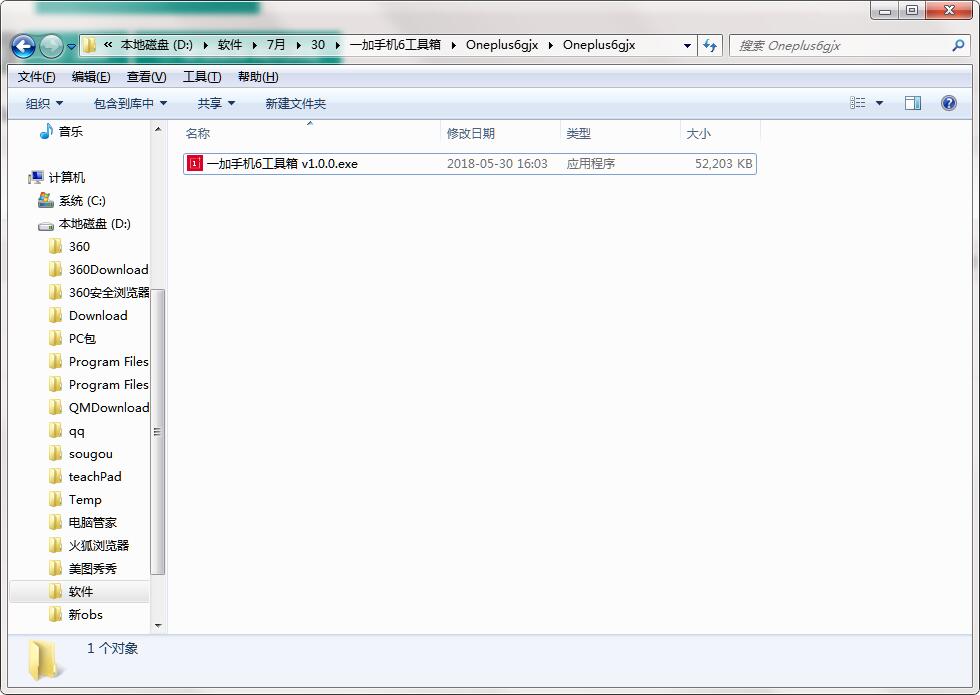
Task: Open the 组织 dropdown
Action: pyautogui.click(x=44, y=103)
